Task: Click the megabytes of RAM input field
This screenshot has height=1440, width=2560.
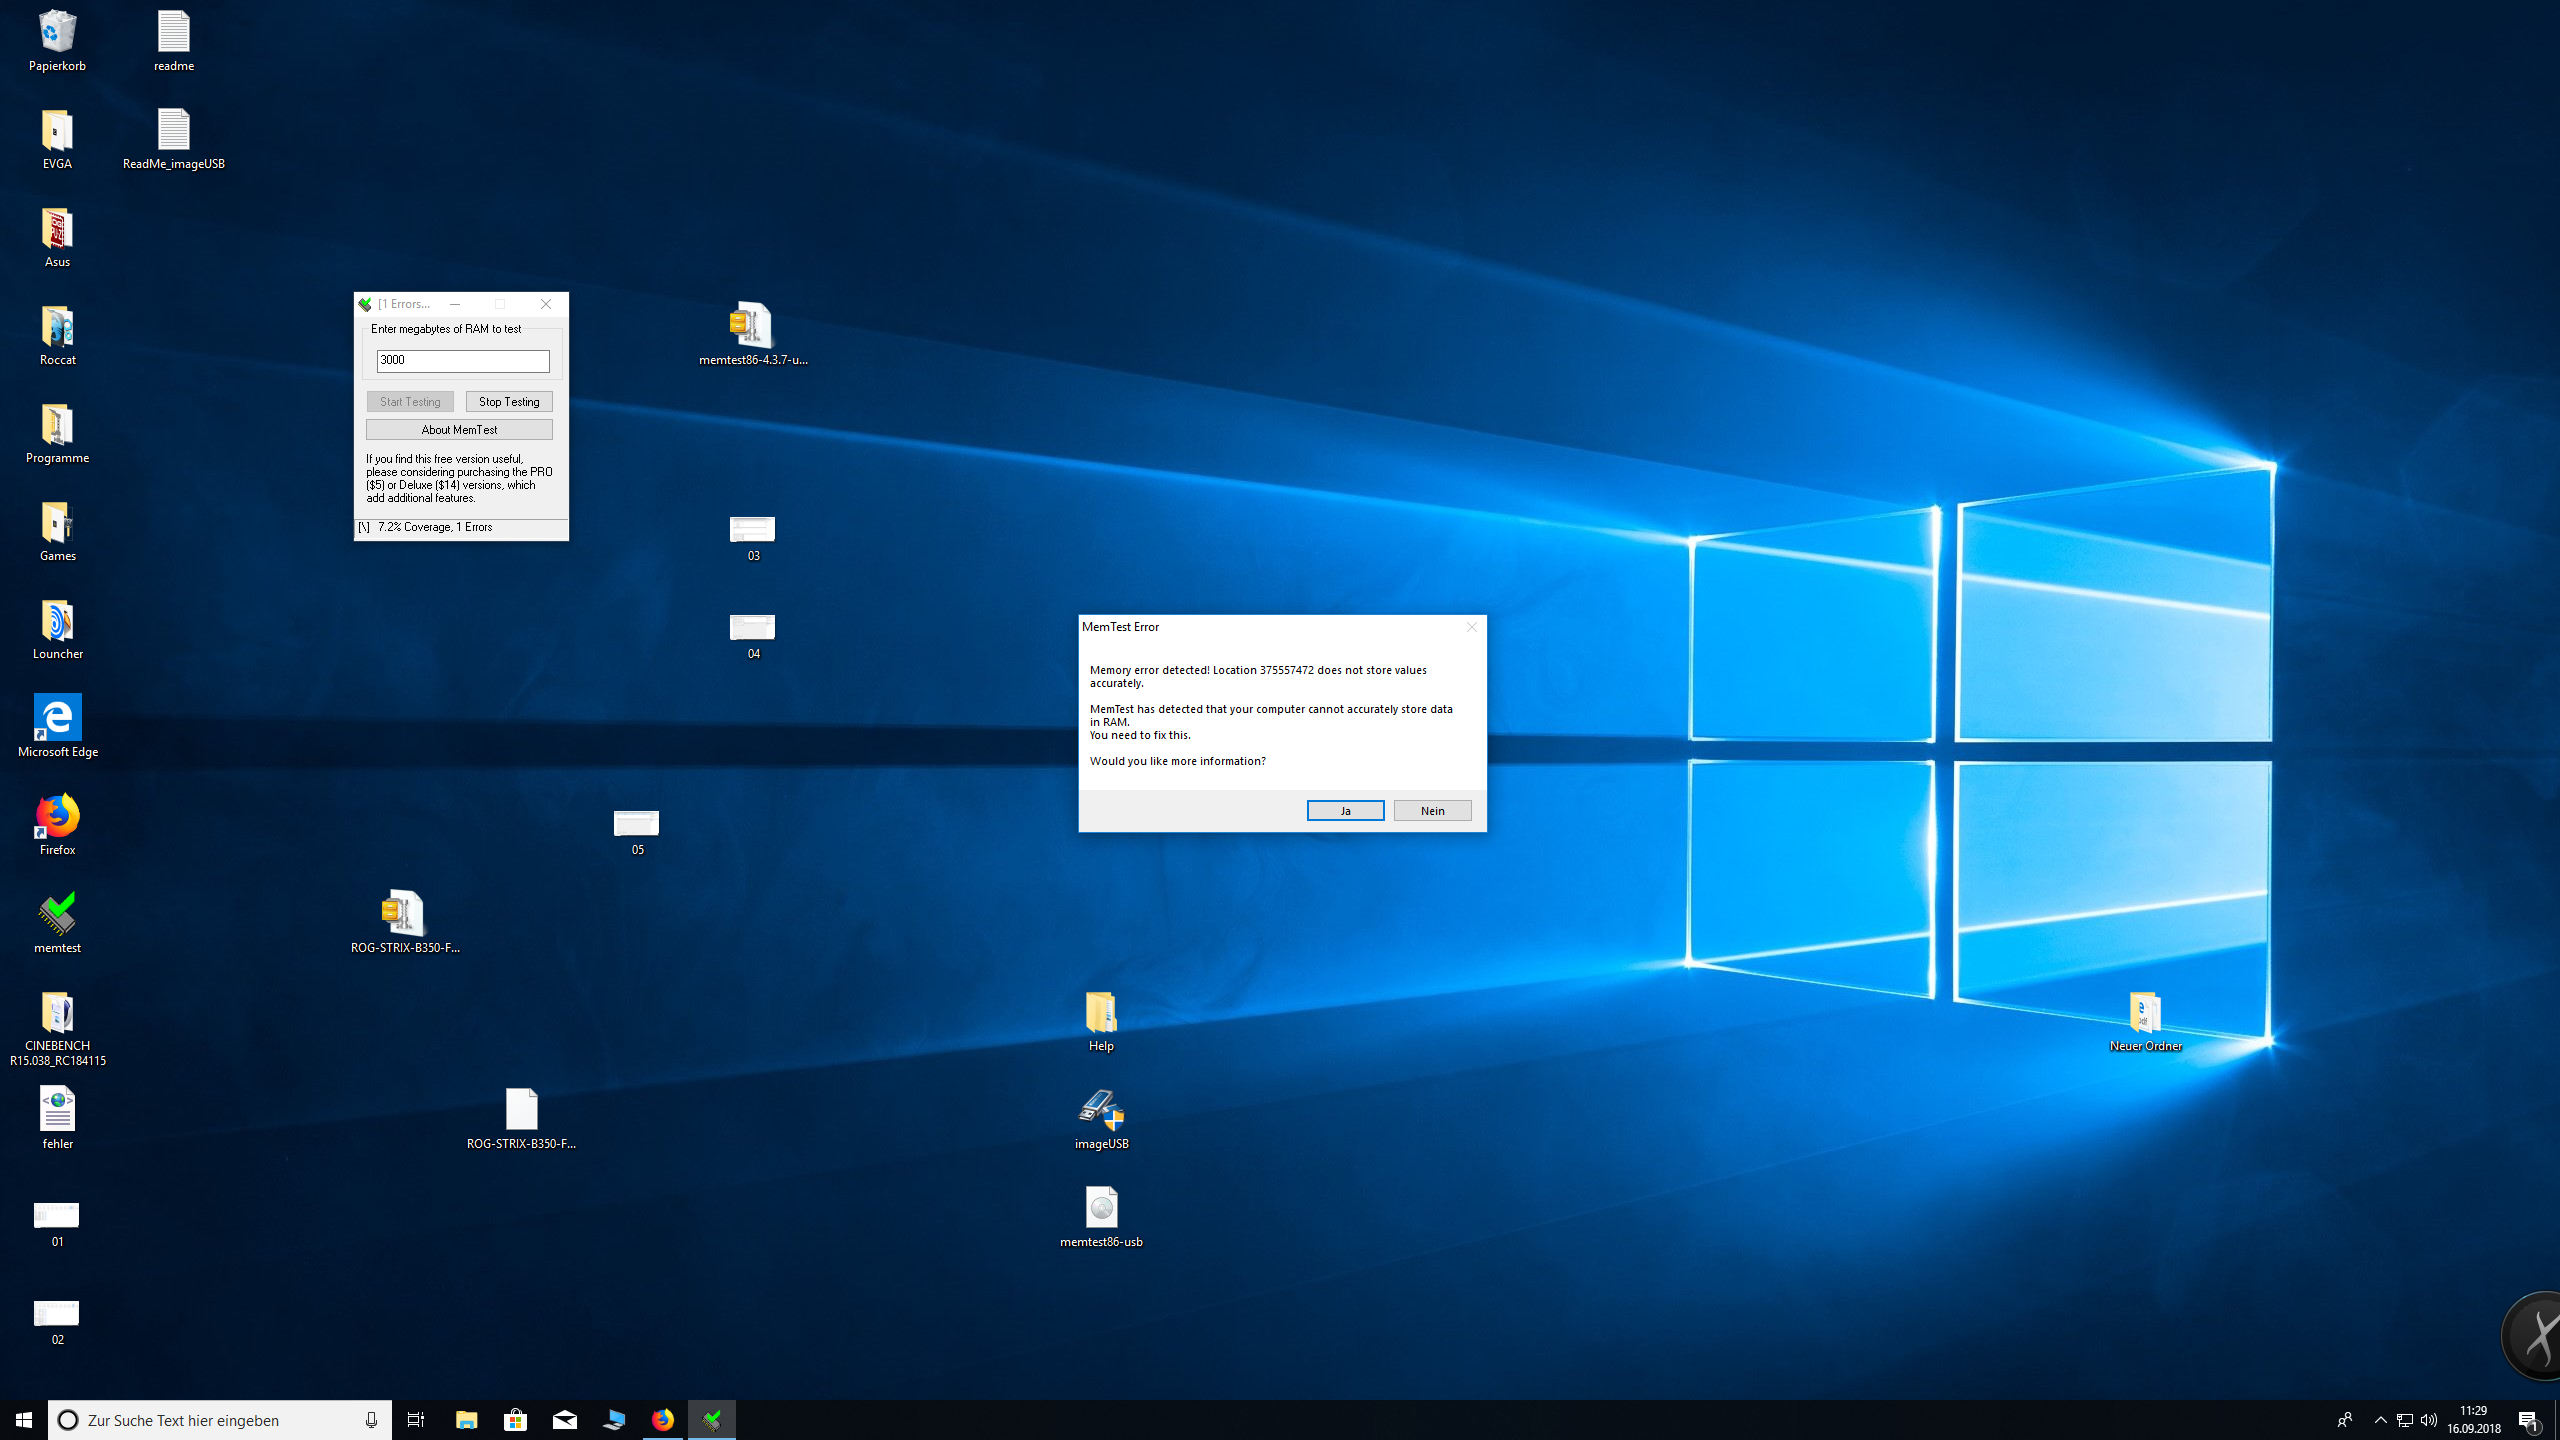Action: coord(463,360)
